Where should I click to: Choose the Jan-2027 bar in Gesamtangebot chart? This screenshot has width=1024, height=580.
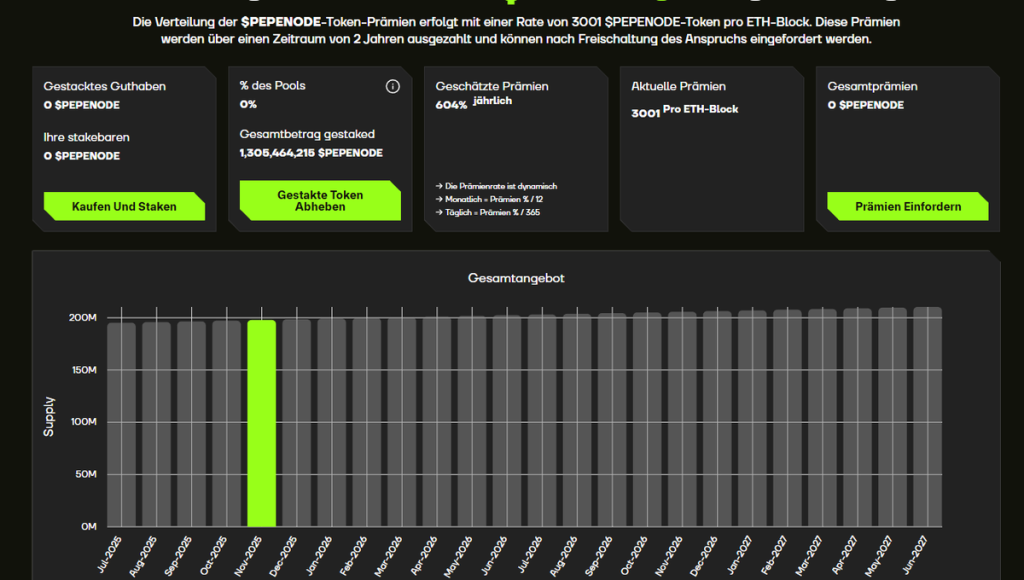pyautogui.click(x=752, y=418)
